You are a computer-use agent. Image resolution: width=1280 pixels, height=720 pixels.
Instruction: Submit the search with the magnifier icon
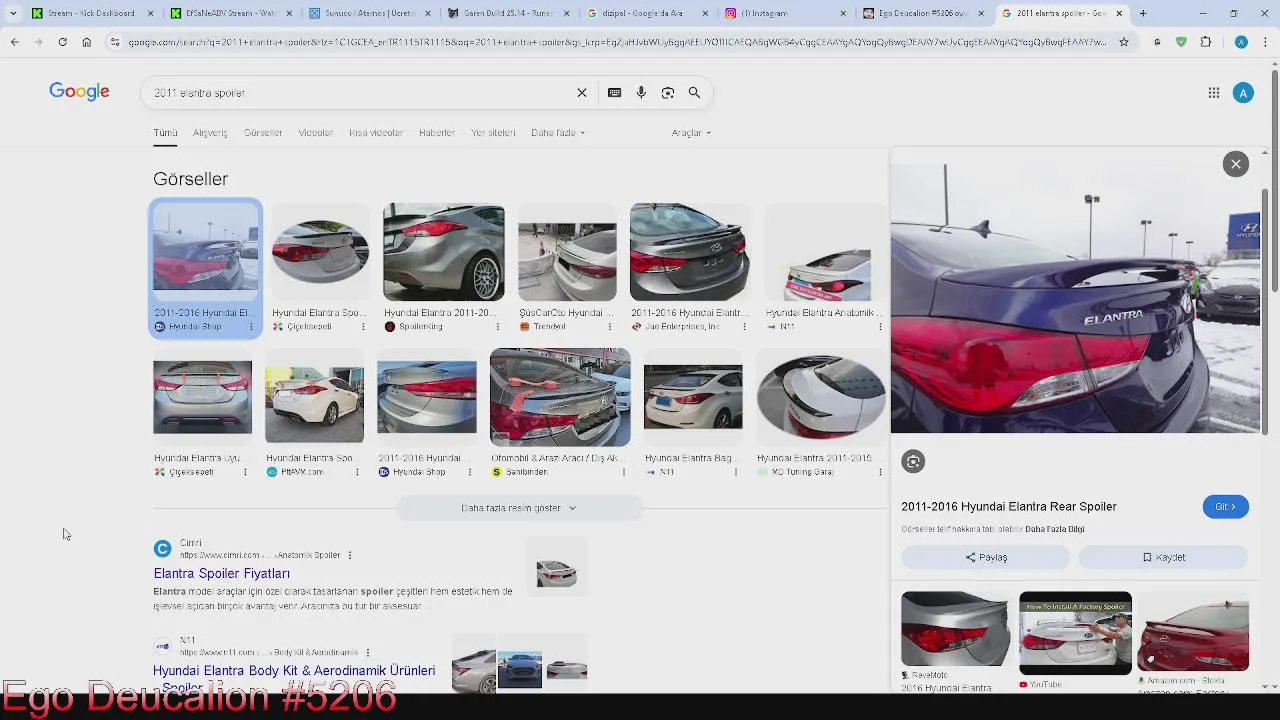click(x=694, y=93)
